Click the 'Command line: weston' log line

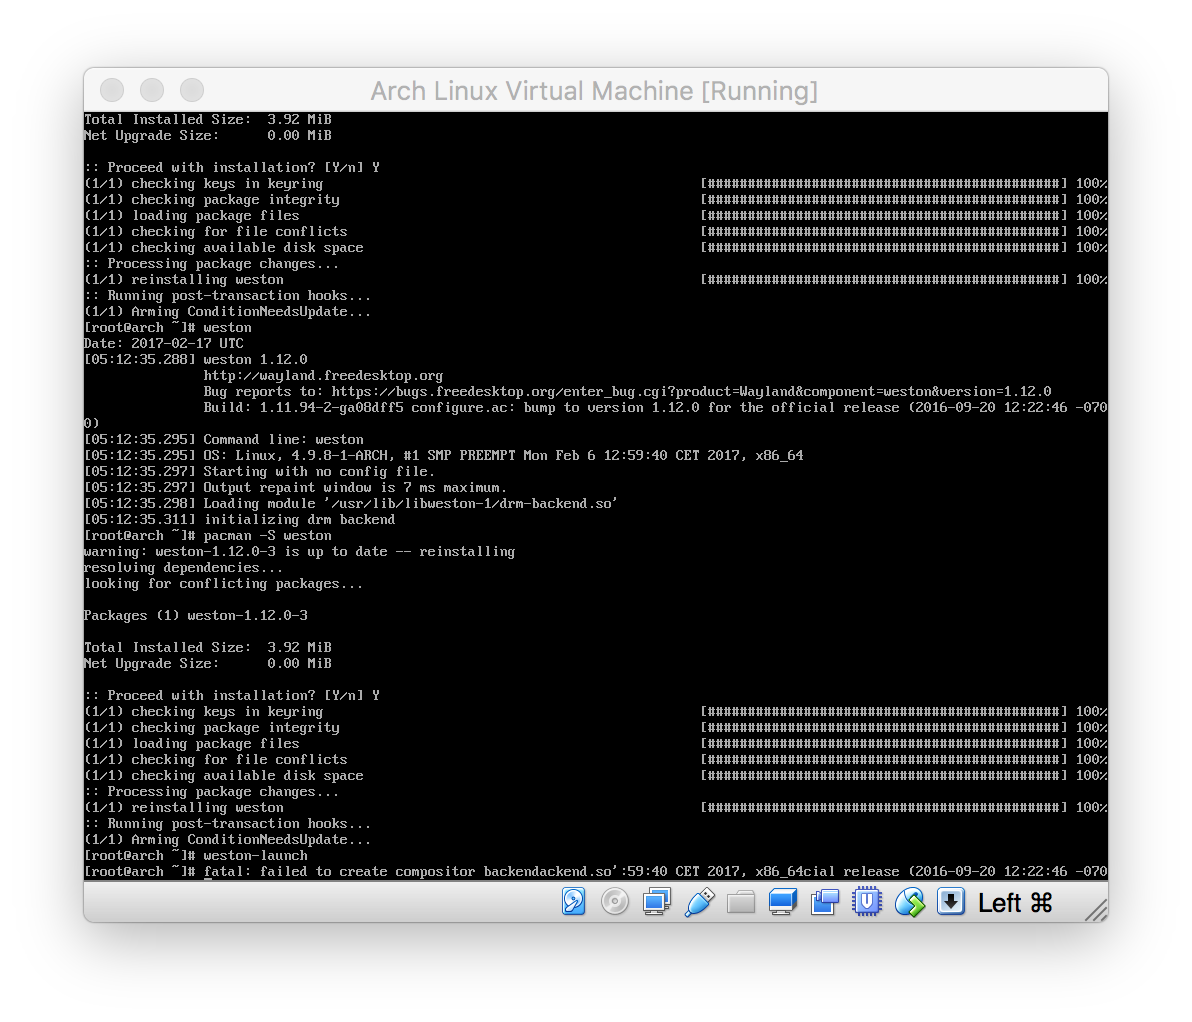(x=224, y=439)
